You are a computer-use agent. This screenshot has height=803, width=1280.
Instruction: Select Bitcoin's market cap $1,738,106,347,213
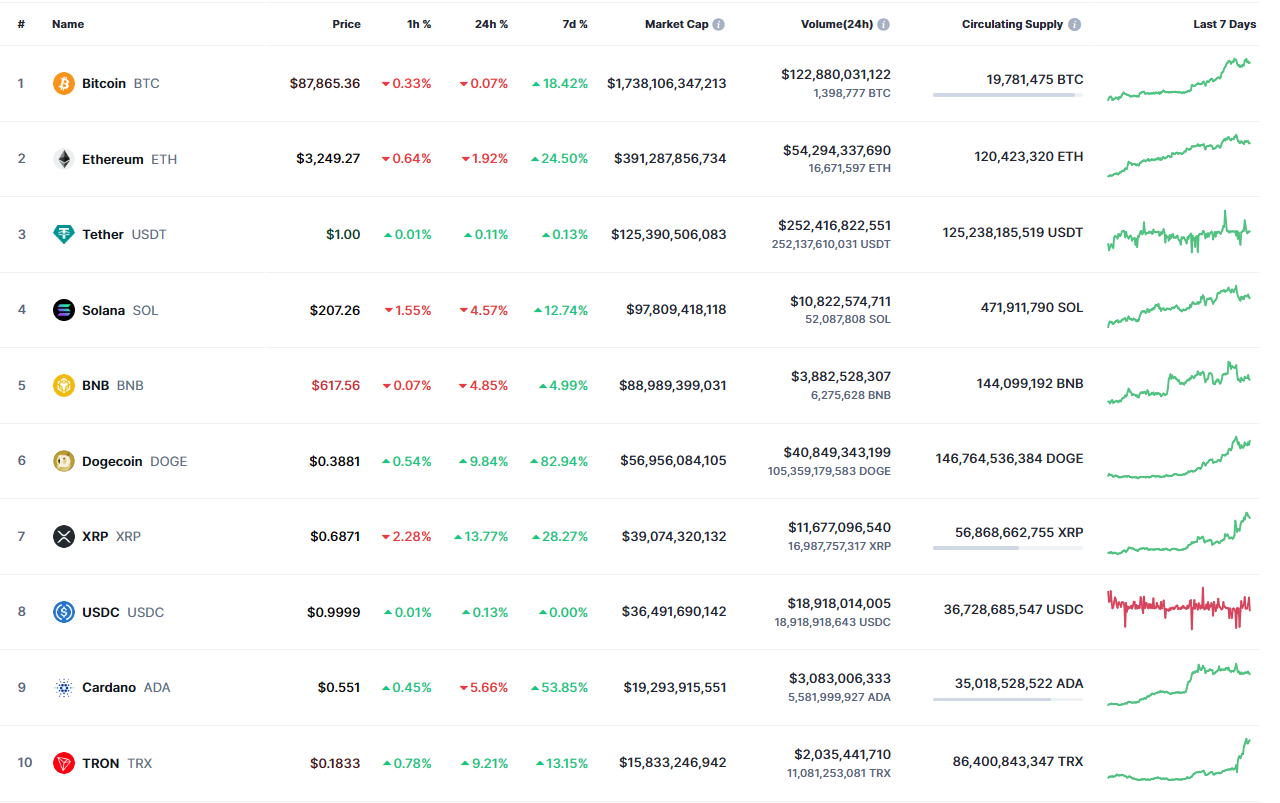click(667, 83)
